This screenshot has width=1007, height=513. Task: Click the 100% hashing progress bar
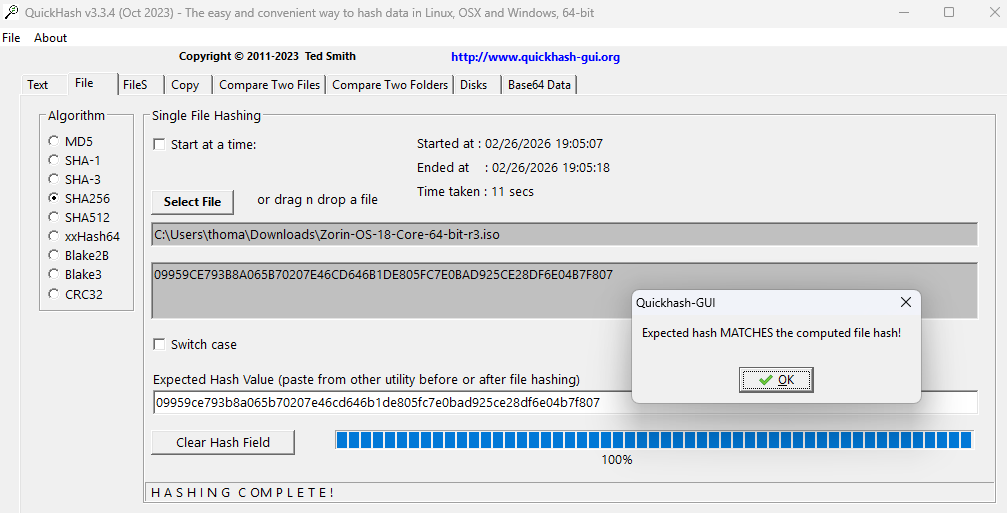point(653,440)
